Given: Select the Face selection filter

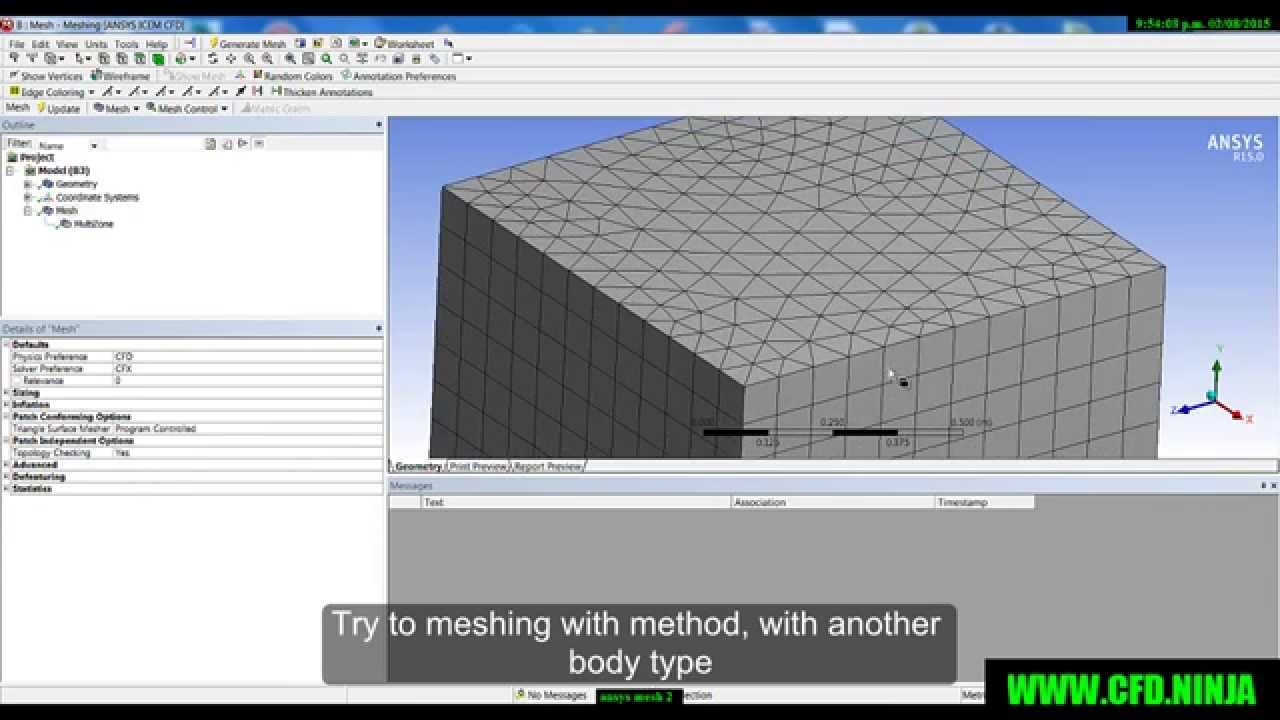Looking at the screenshot, I should pyautogui.click(x=139, y=59).
